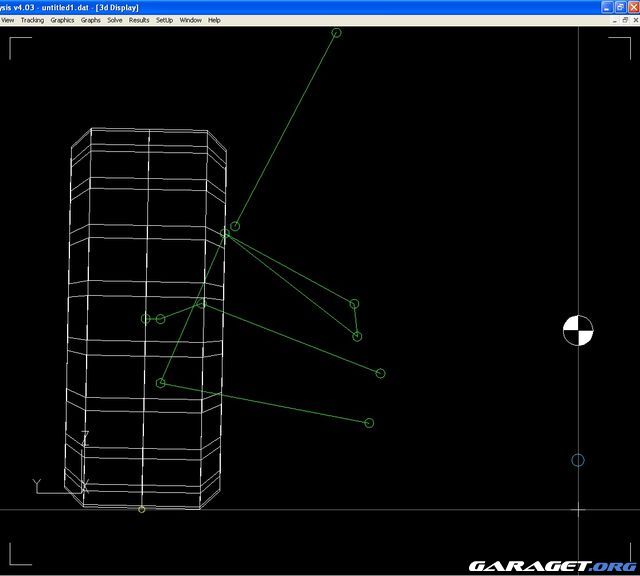The image size is (640, 576).
Task: Open the Help menu
Action: coord(214,20)
